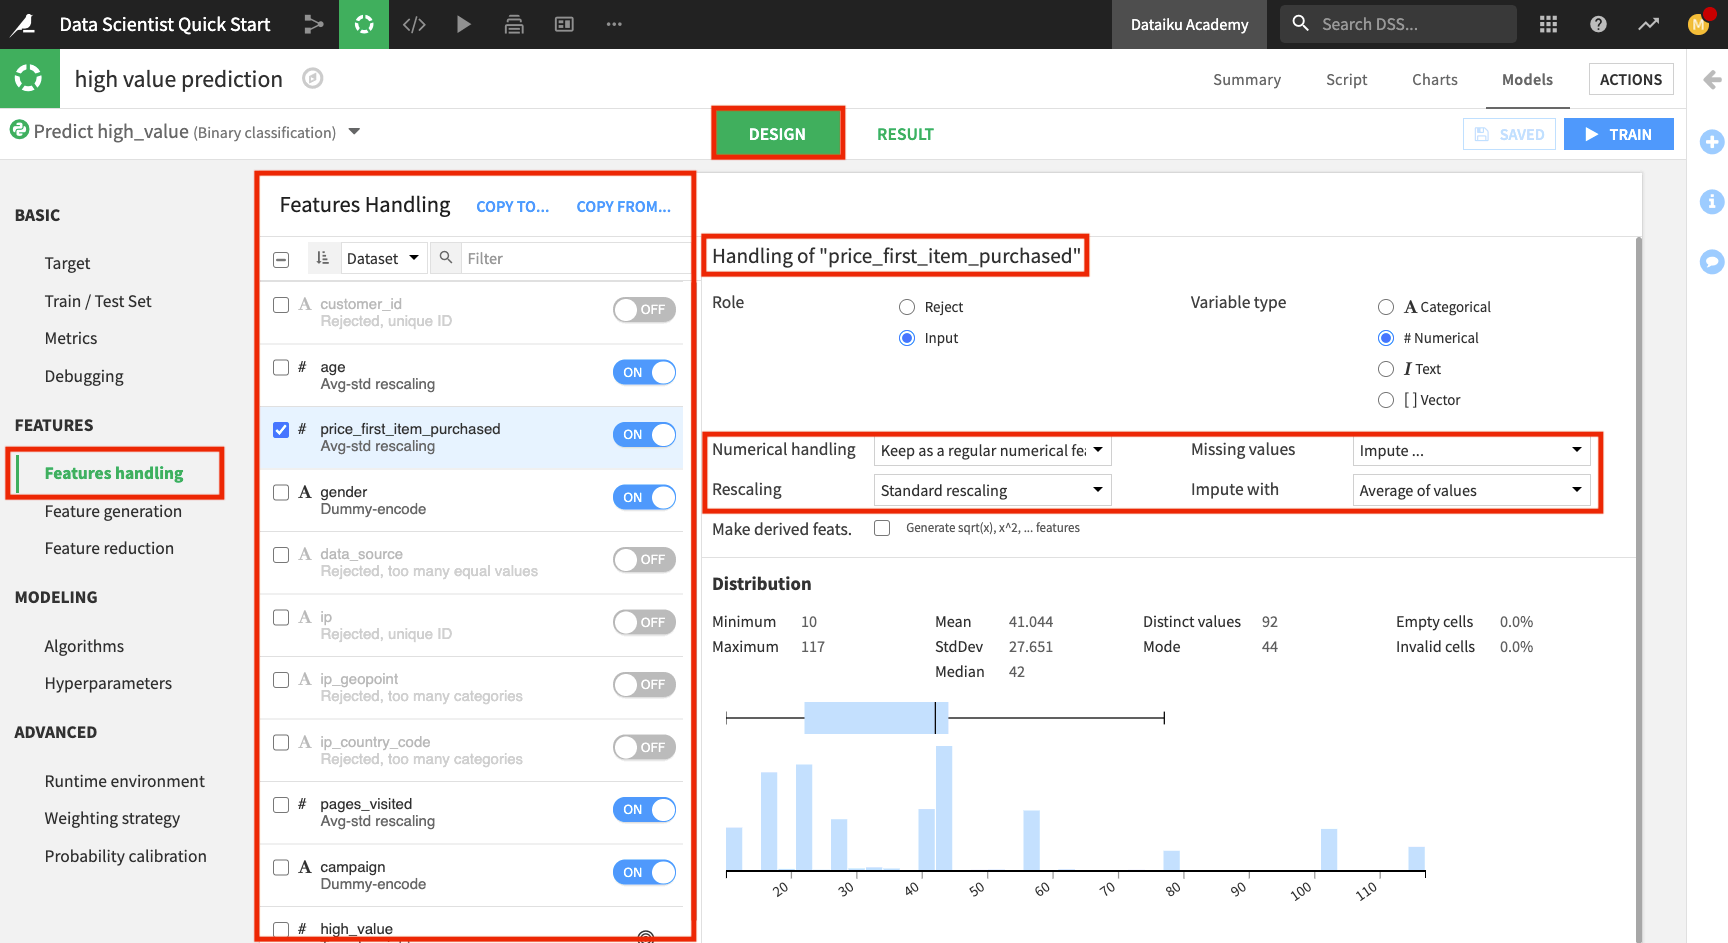Switch to the Charts tab
The width and height of the screenshot is (1728, 943).
click(x=1434, y=79)
